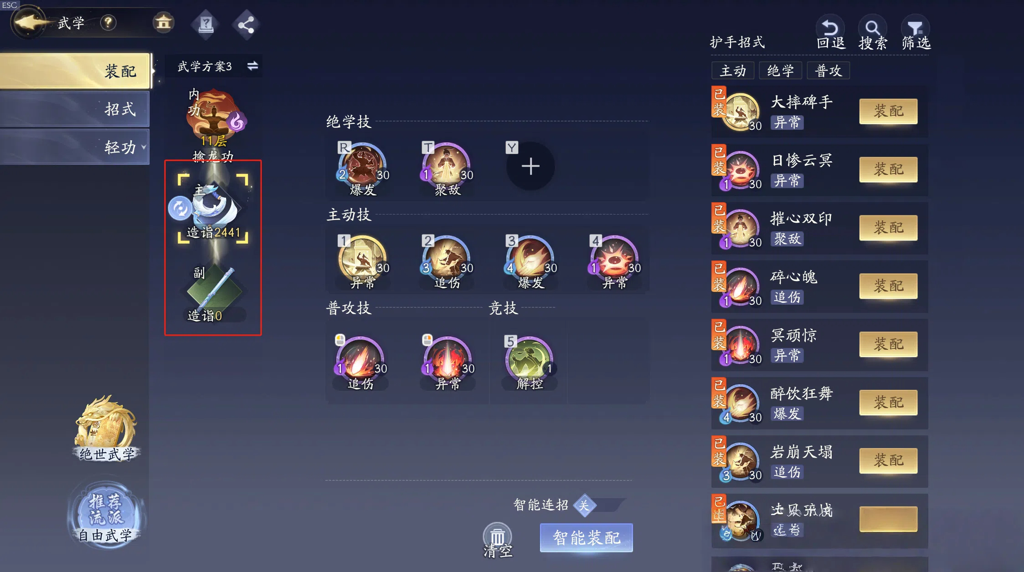This screenshot has width=1024, height=572.
Task: Click 装配 button for 大摔碑手
Action: [x=888, y=111]
